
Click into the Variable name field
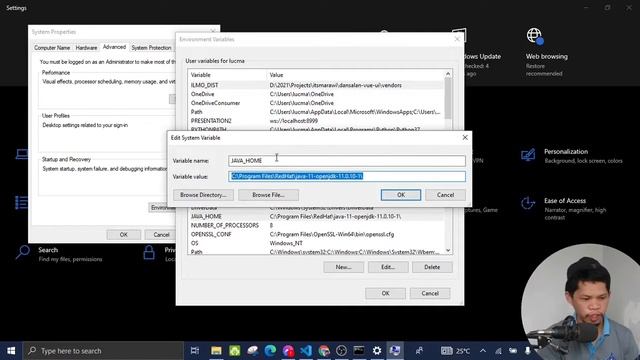click(x=347, y=160)
